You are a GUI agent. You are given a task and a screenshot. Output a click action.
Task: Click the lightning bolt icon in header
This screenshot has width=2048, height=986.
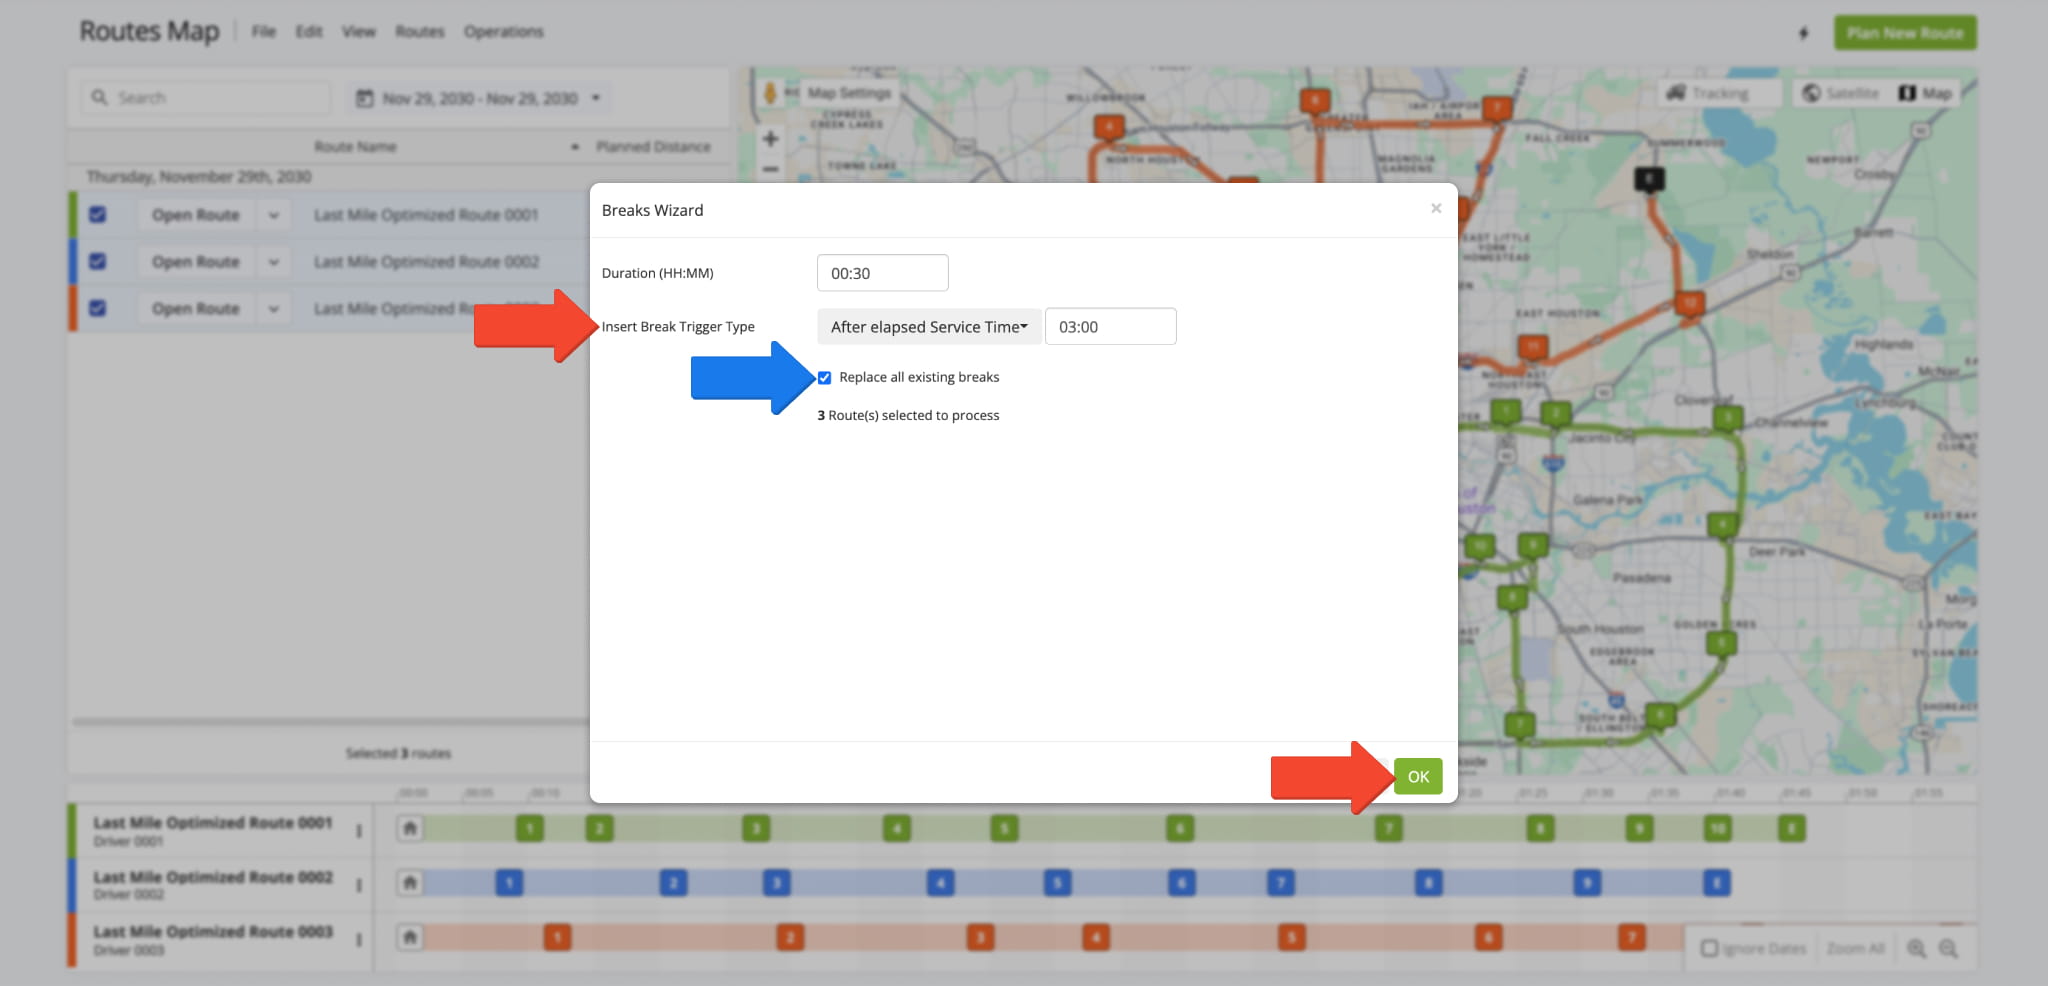coord(1803,33)
